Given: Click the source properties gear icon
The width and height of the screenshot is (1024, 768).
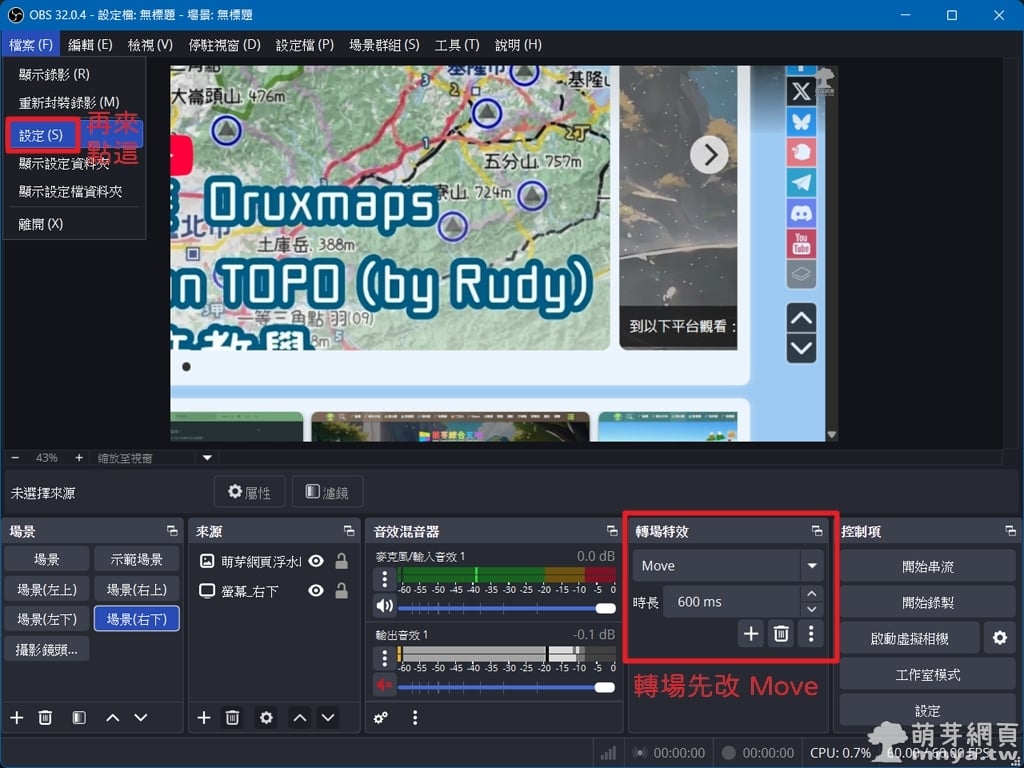Looking at the screenshot, I should coord(266,717).
